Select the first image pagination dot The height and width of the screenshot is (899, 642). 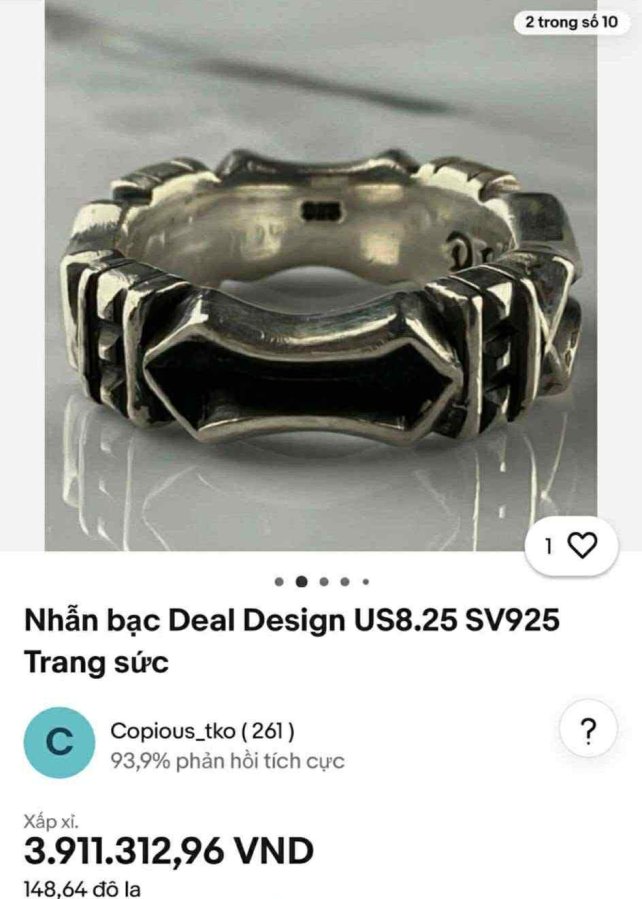(279, 582)
